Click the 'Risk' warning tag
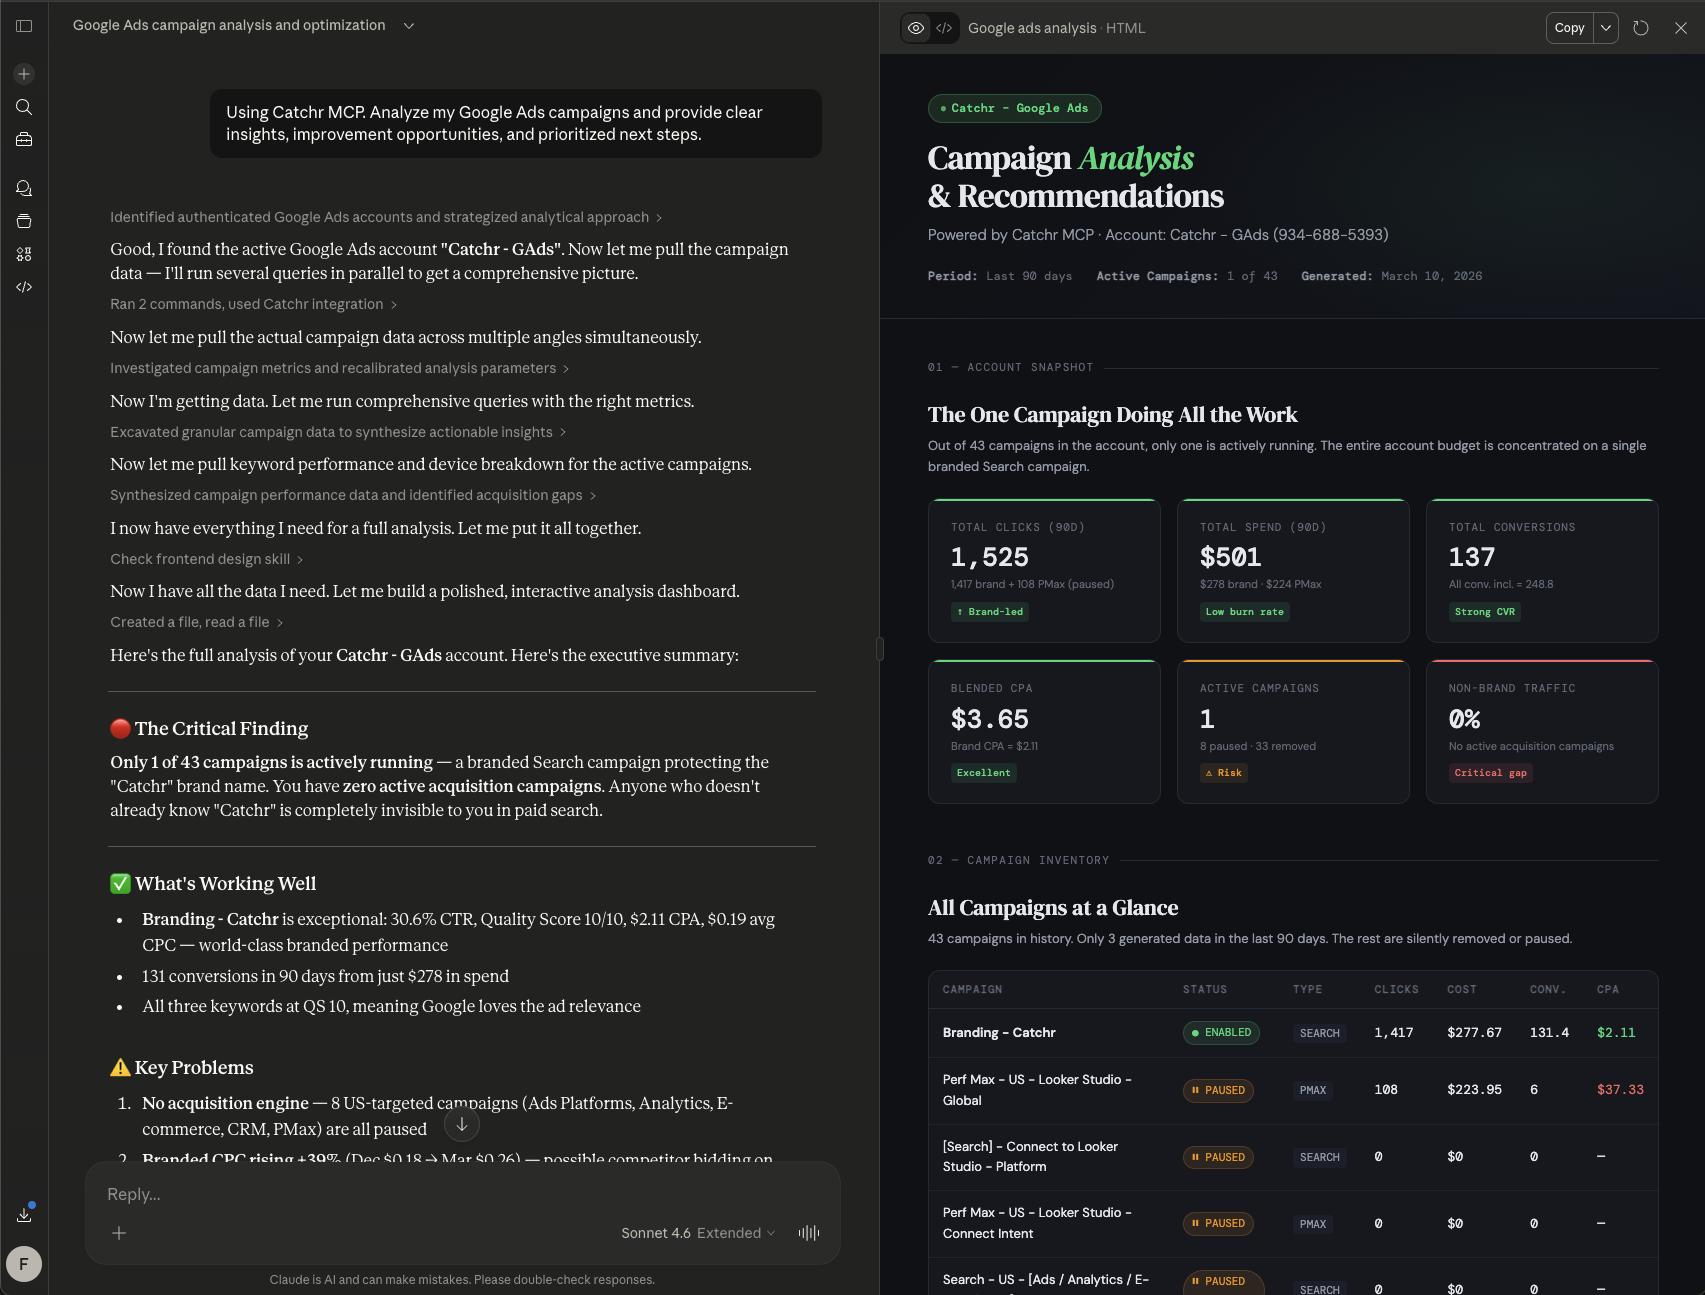Screen dimensions: 1705x1295 point(1224,773)
